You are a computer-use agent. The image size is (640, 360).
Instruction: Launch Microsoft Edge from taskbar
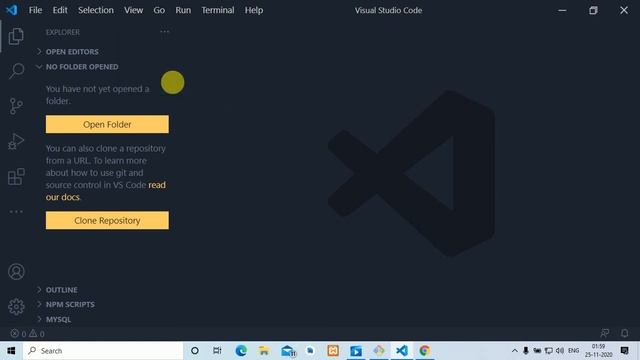241,351
